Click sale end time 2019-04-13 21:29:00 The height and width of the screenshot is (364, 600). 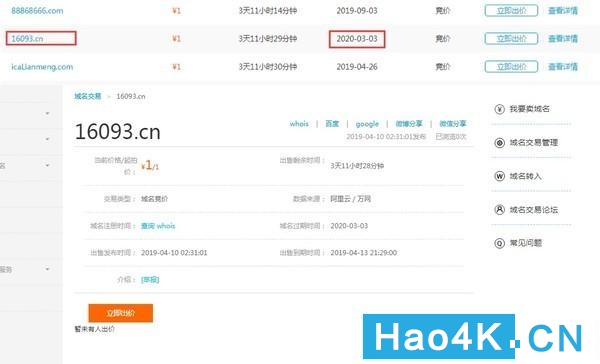(364, 253)
